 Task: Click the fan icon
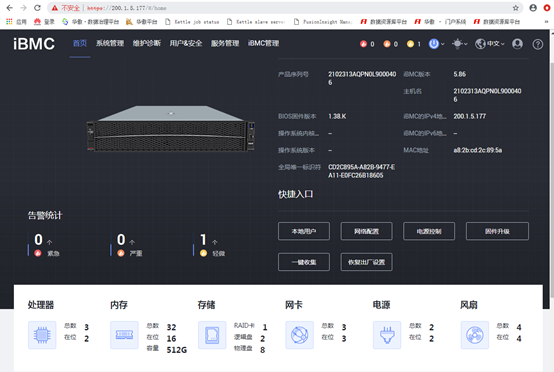tap(475, 335)
